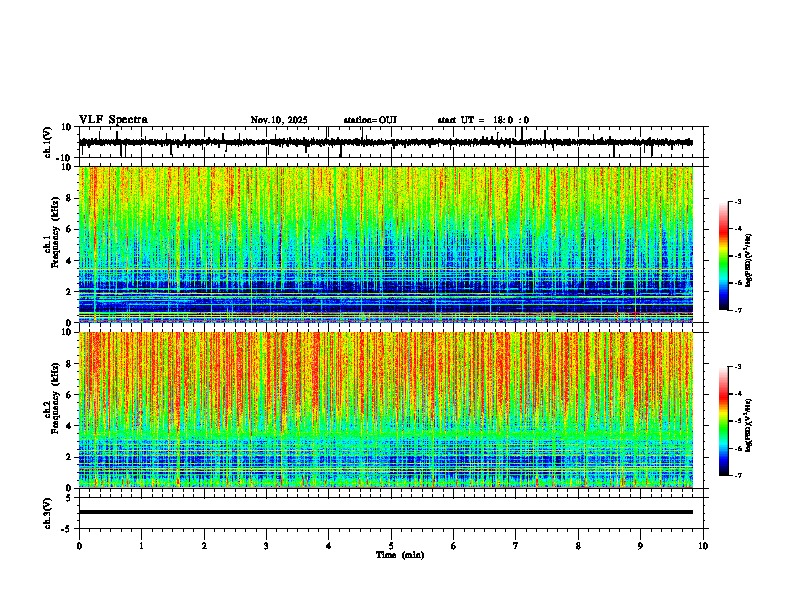Screen dimensions: 792x612
Task: Click the "station=OUI" header text
Action: pyautogui.click(x=370, y=120)
